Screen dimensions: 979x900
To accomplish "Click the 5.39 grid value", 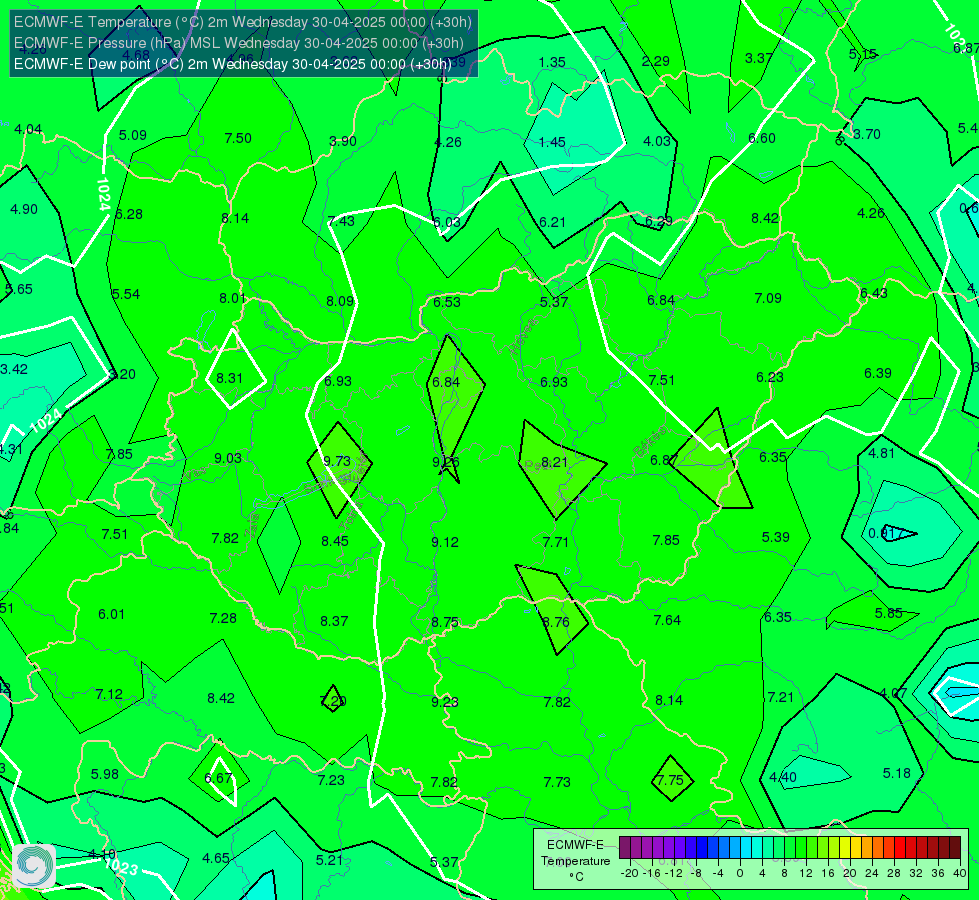I will (x=775, y=537).
